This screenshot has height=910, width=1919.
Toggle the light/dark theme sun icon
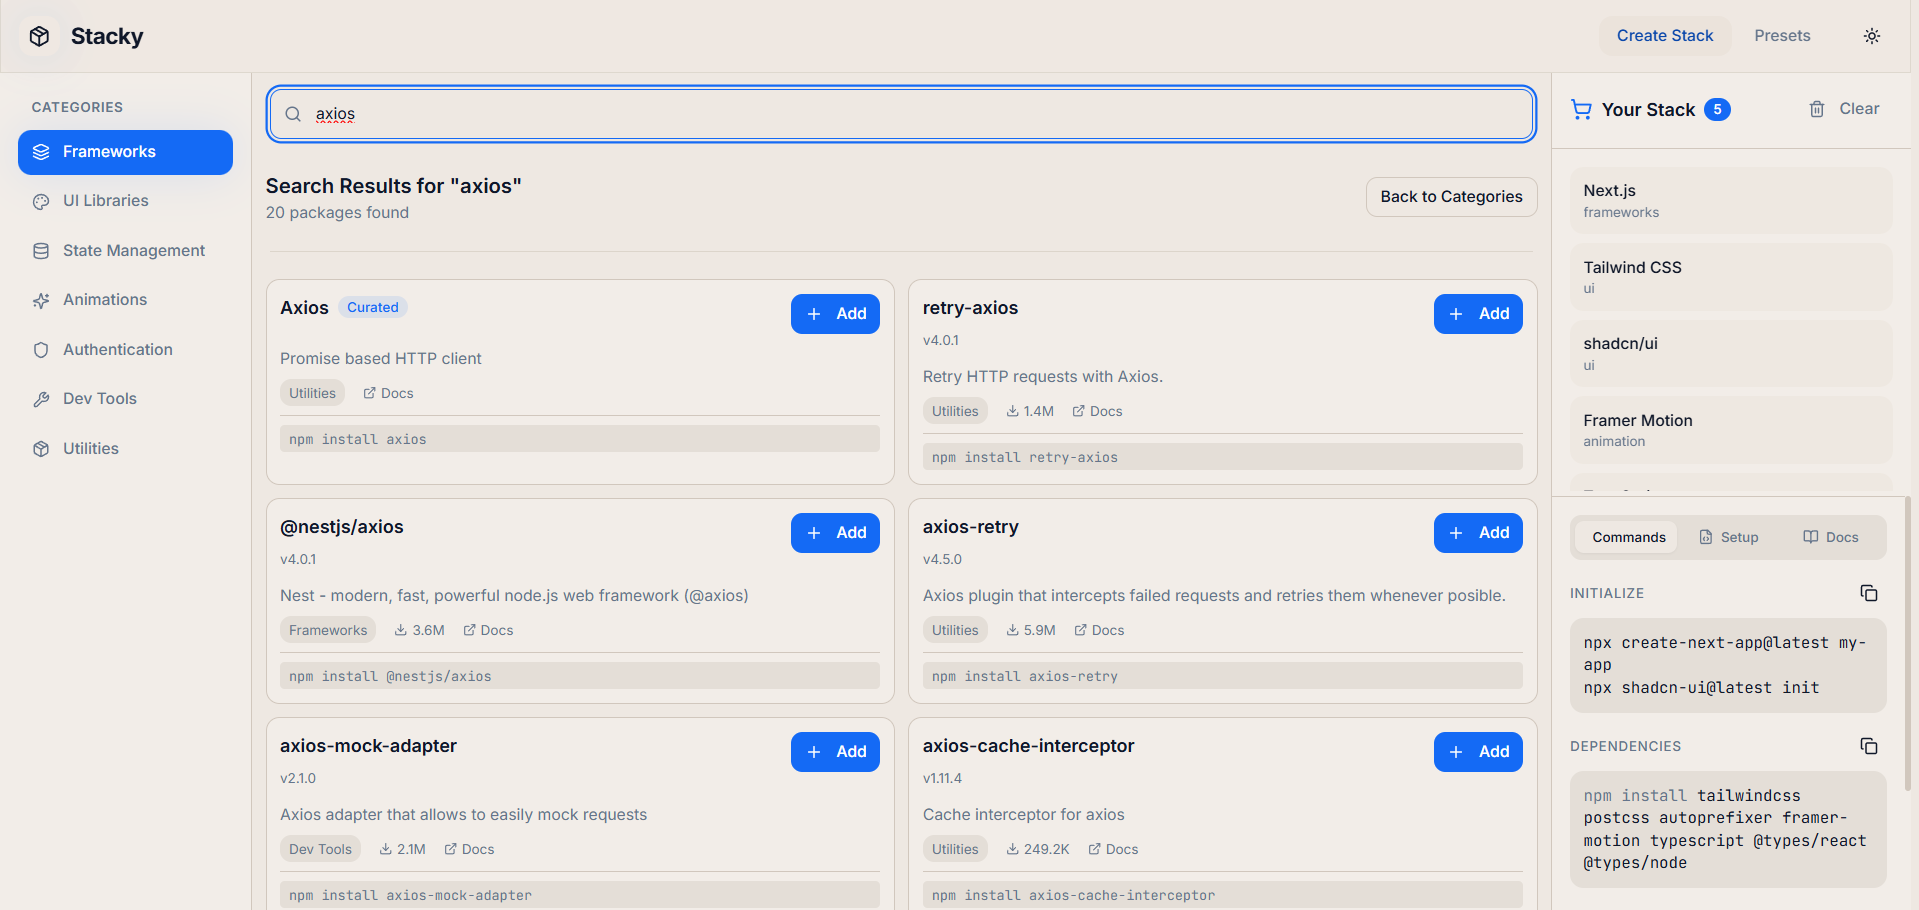click(x=1872, y=36)
